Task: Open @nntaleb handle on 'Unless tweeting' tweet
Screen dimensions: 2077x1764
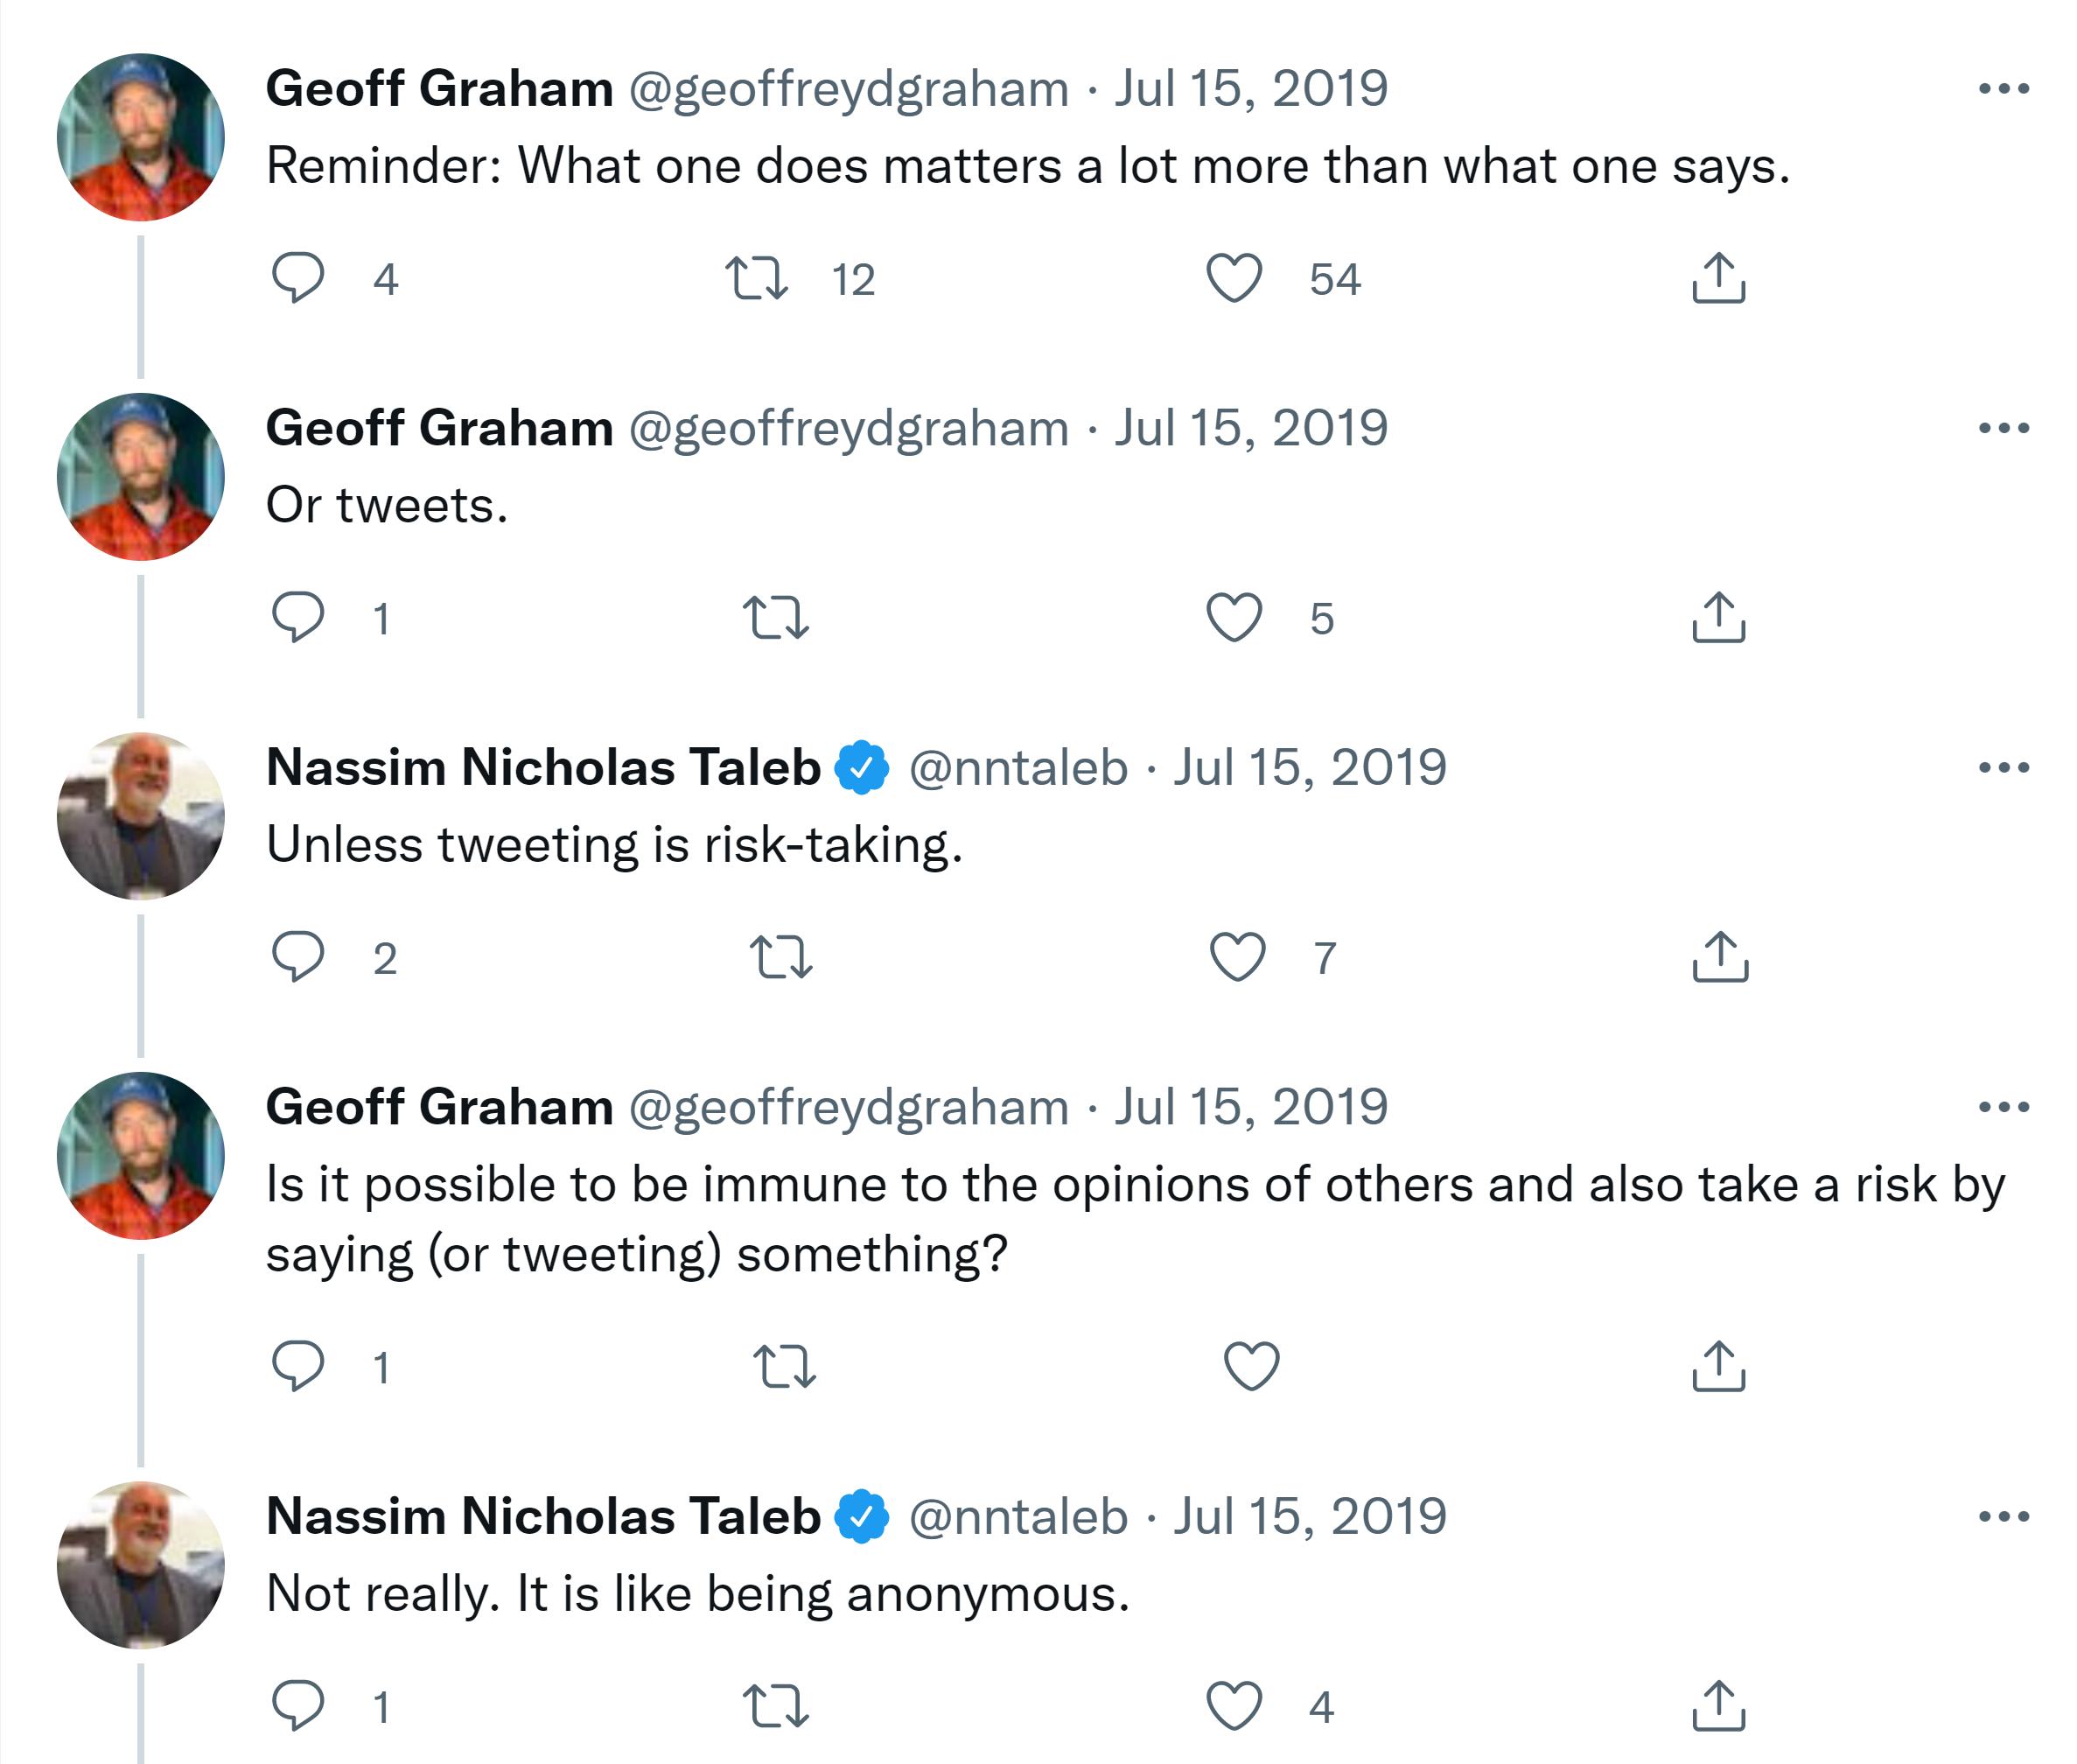Action: (x=1018, y=768)
